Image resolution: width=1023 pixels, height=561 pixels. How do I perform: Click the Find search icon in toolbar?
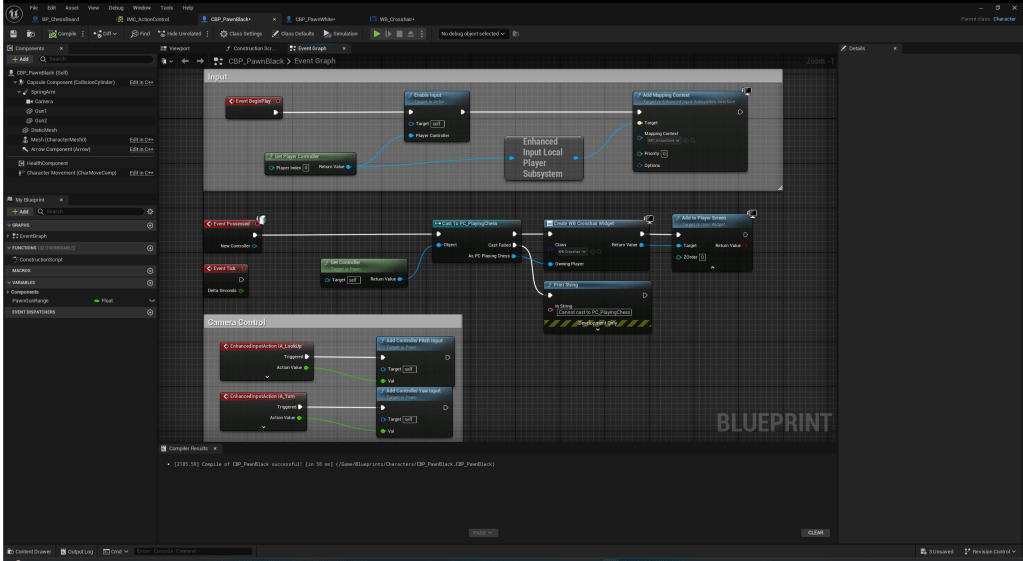point(139,33)
